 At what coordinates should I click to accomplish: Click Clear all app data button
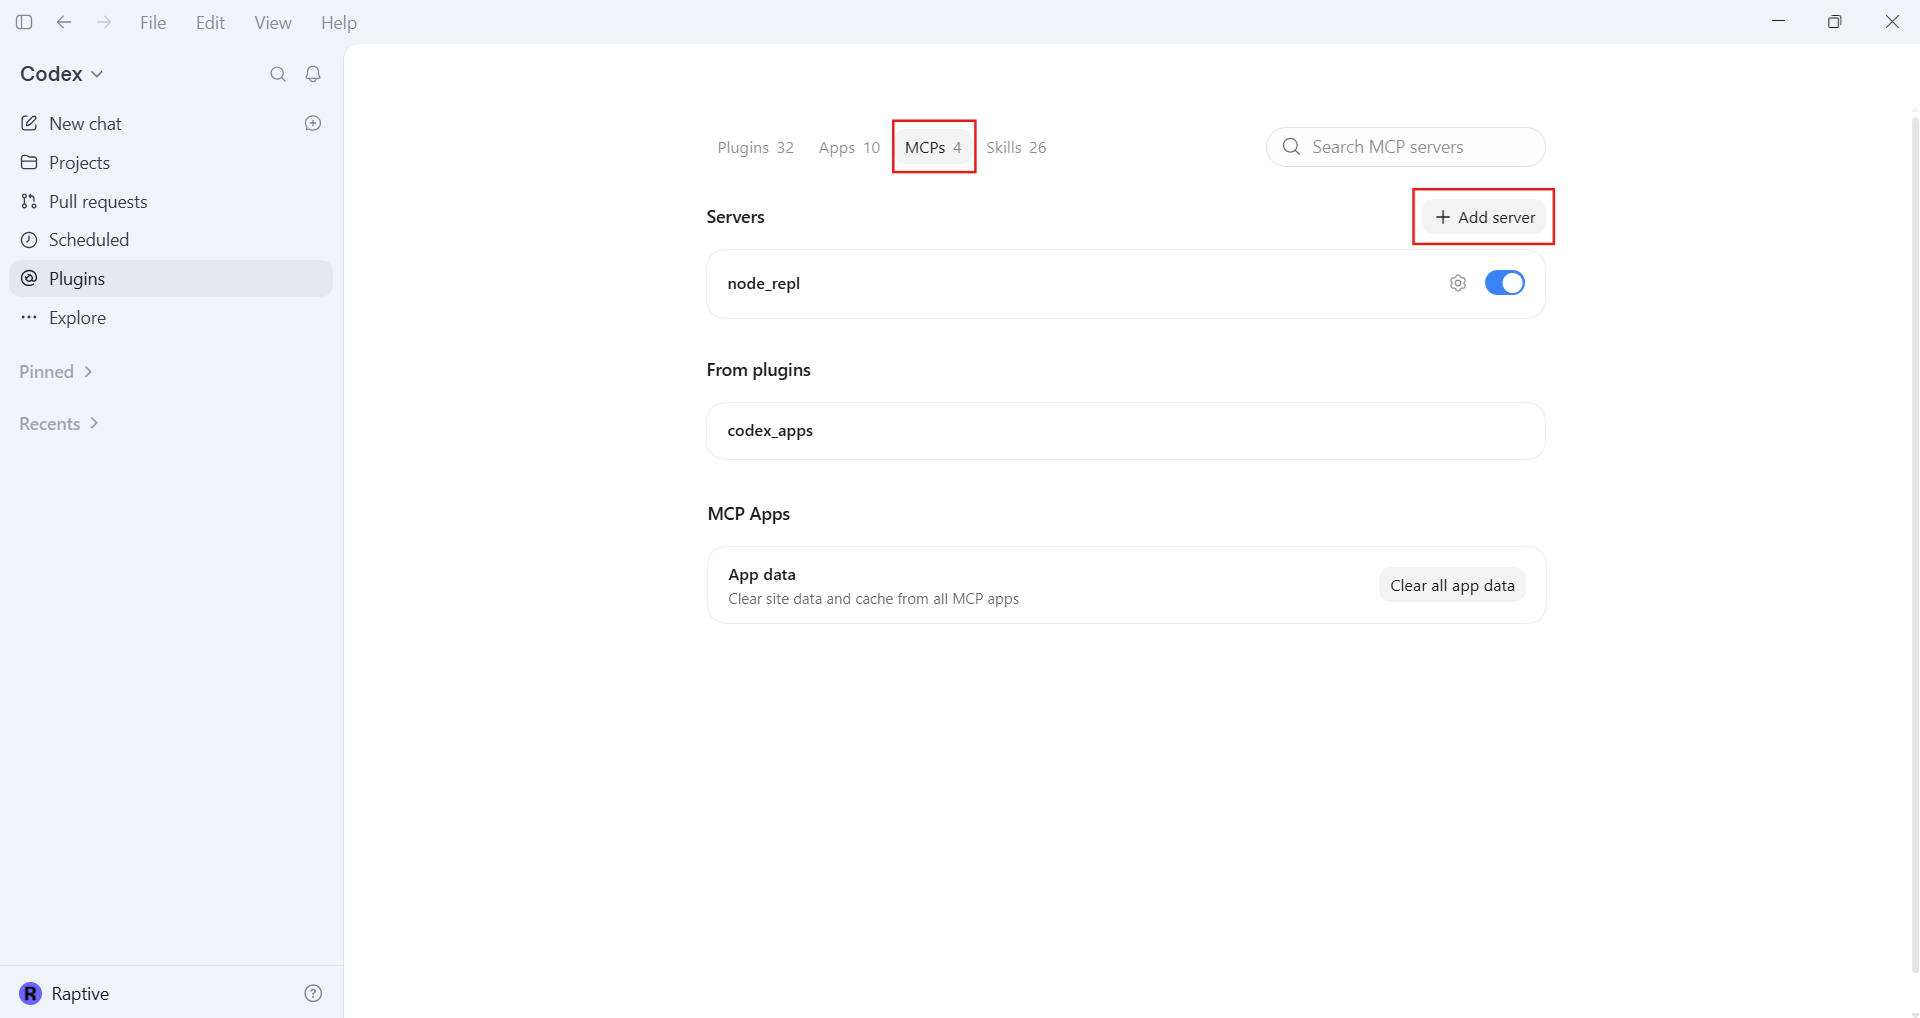pyautogui.click(x=1452, y=585)
